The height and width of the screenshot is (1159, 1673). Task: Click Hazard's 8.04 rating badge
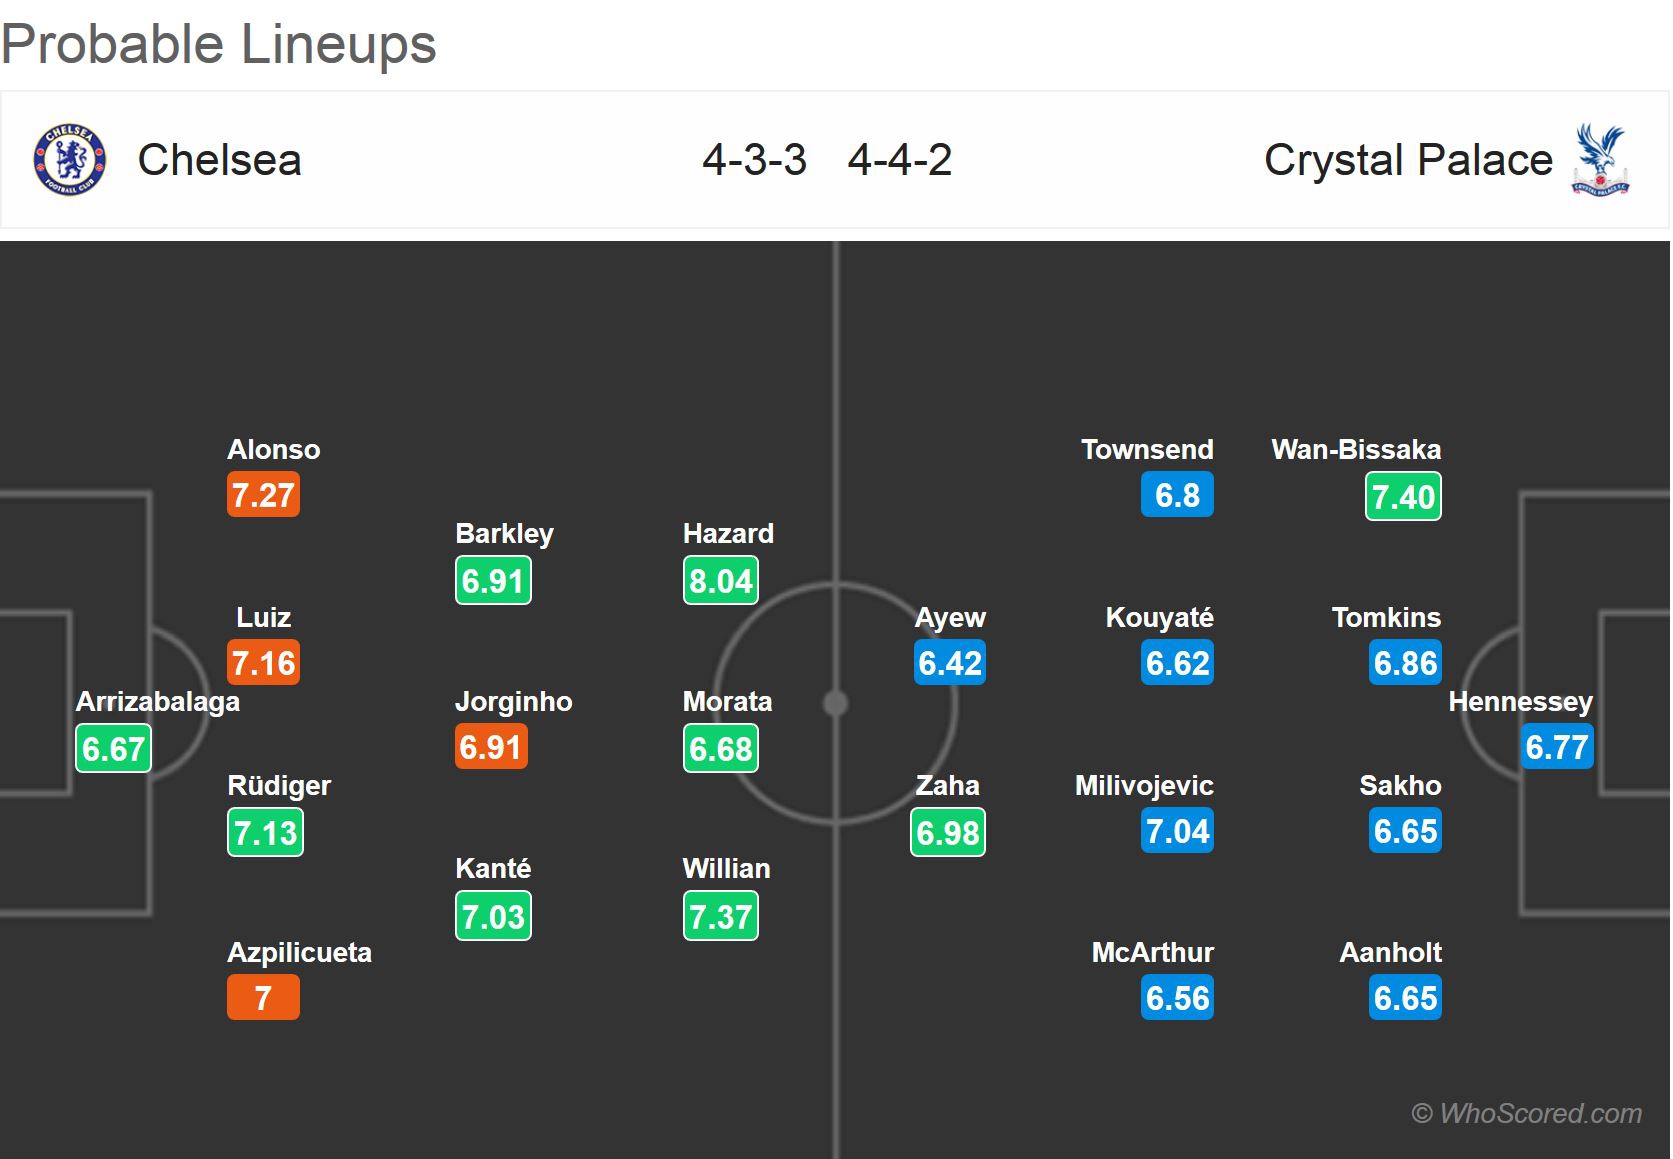coord(720,581)
